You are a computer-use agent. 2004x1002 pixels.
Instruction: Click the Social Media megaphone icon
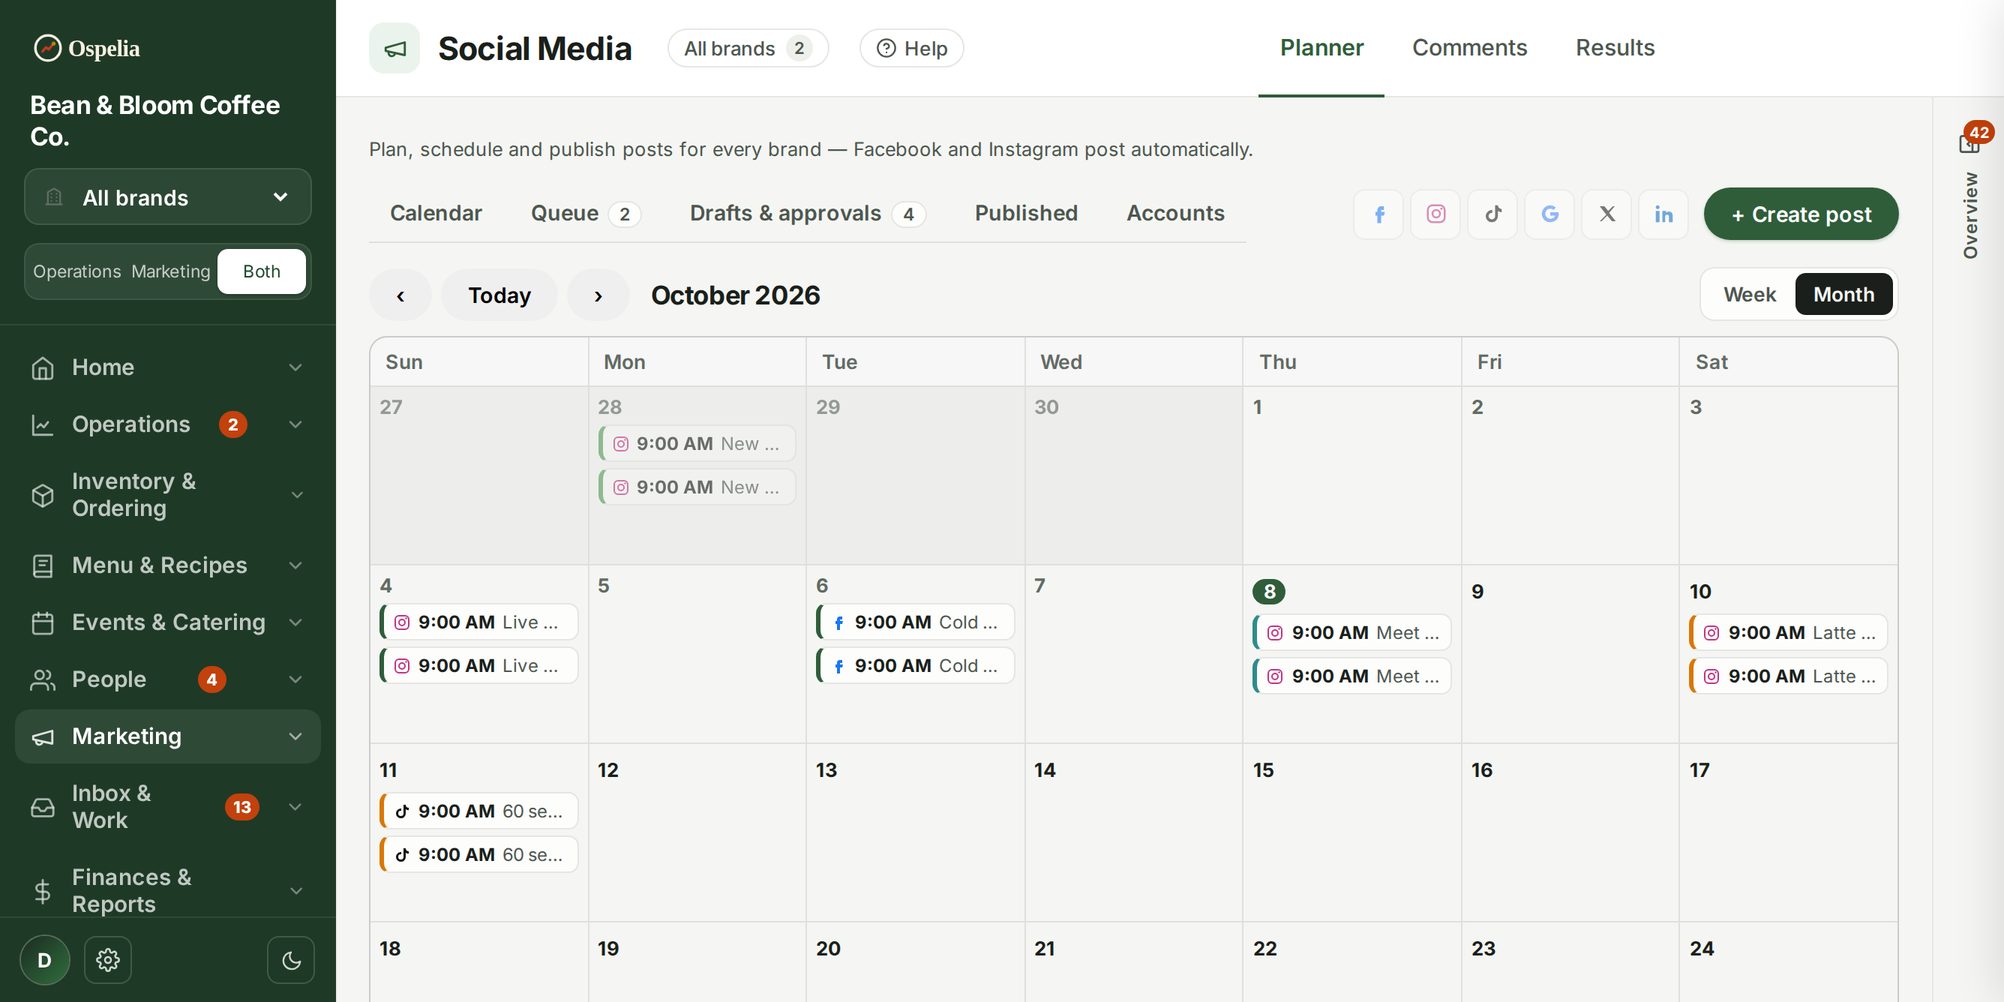point(395,49)
